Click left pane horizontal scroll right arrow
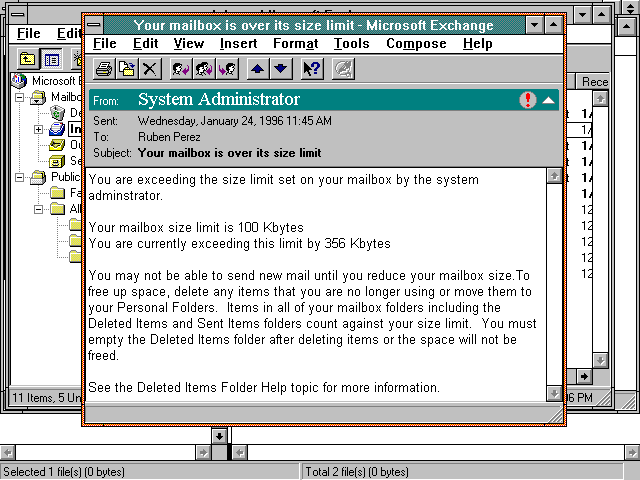The height and width of the screenshot is (480, 640). tap(203, 452)
